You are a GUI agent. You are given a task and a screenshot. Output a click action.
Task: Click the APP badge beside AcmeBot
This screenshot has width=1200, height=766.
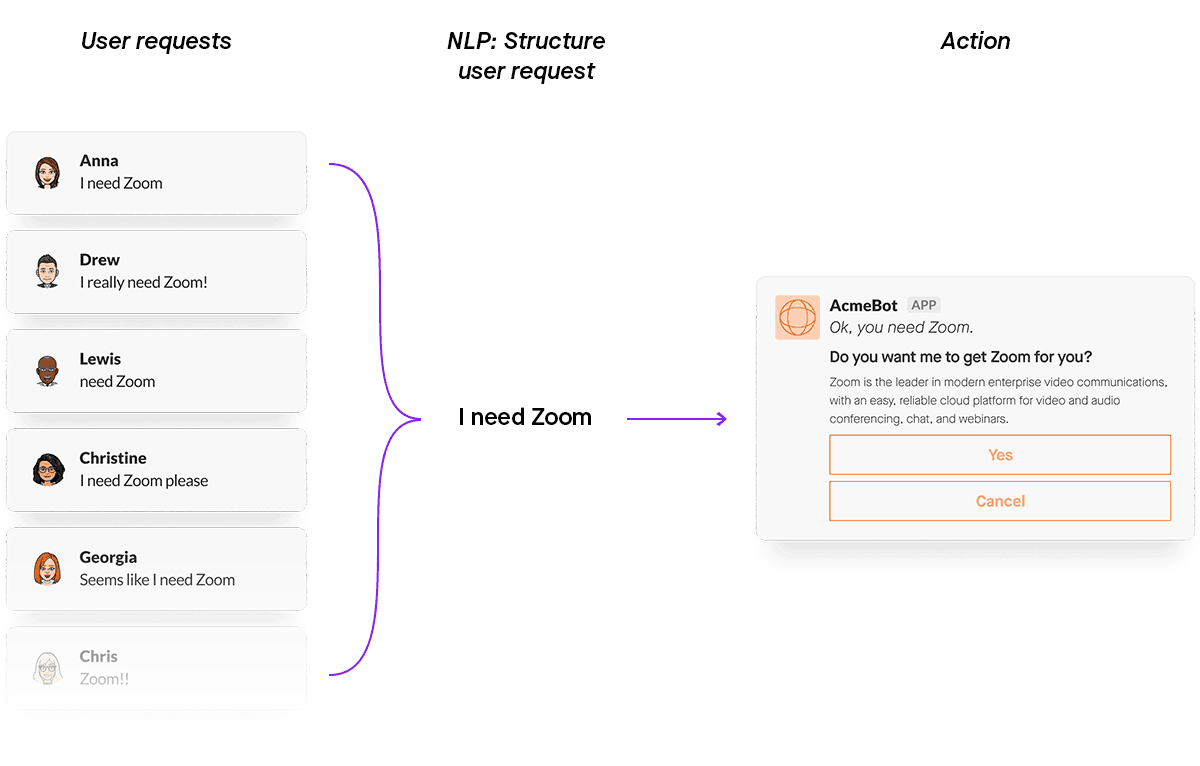pos(923,304)
